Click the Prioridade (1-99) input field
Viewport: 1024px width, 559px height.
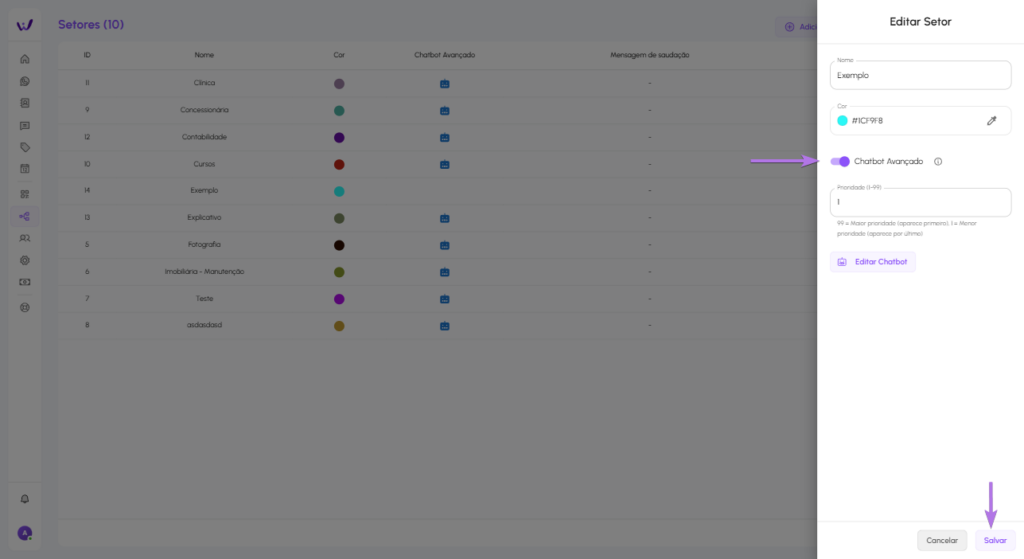[x=920, y=202]
